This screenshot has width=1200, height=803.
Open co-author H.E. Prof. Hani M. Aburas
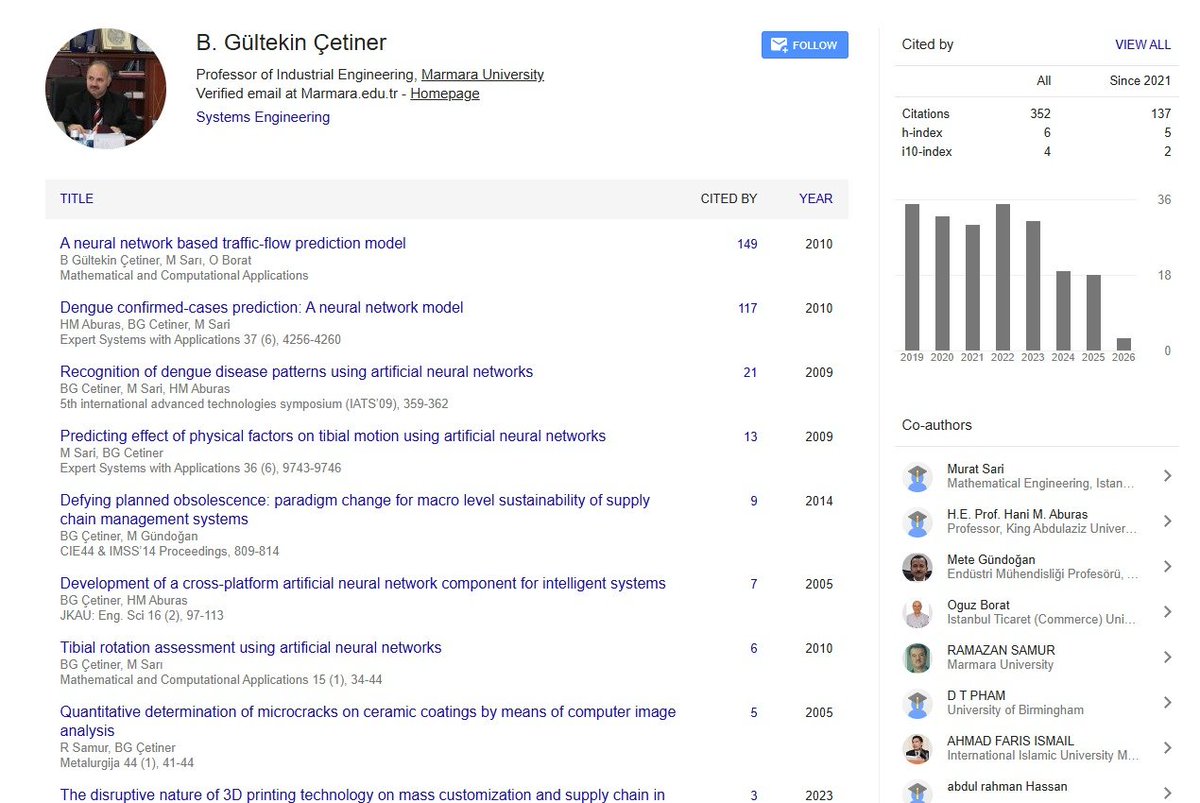(x=1017, y=514)
